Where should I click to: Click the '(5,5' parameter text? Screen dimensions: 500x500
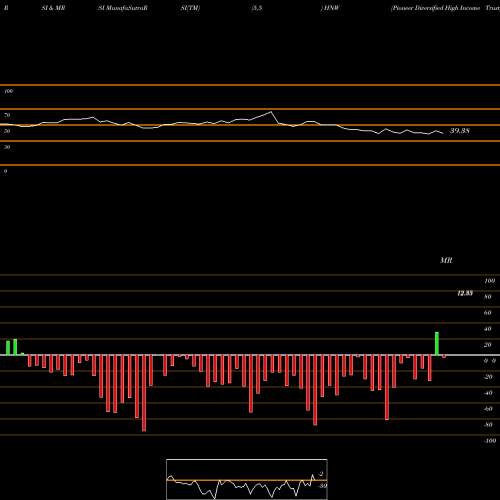[257, 8]
